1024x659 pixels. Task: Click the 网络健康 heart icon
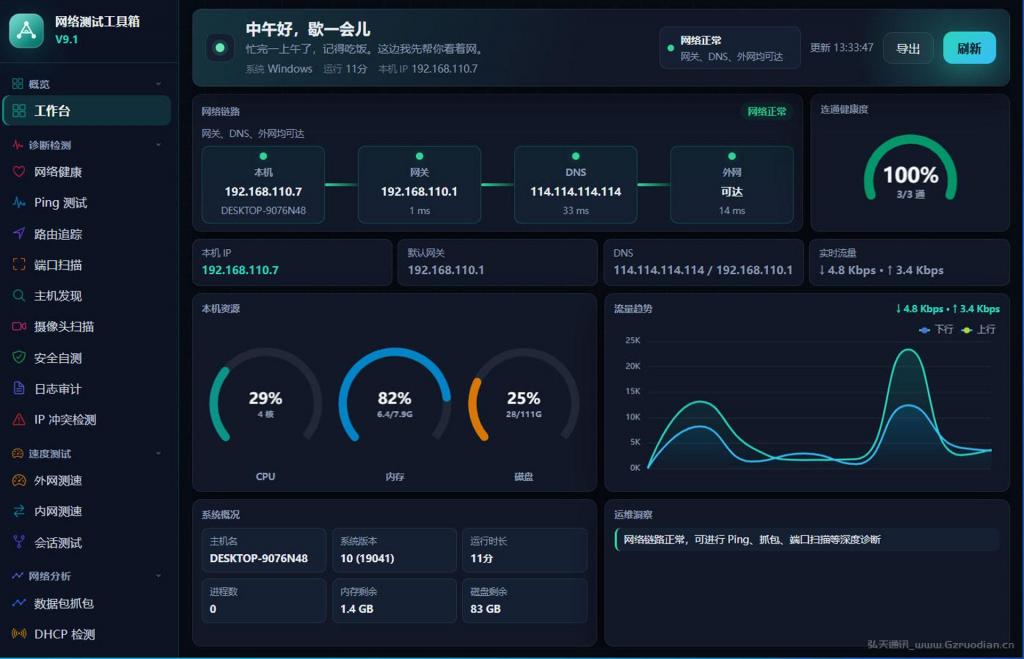coord(19,172)
